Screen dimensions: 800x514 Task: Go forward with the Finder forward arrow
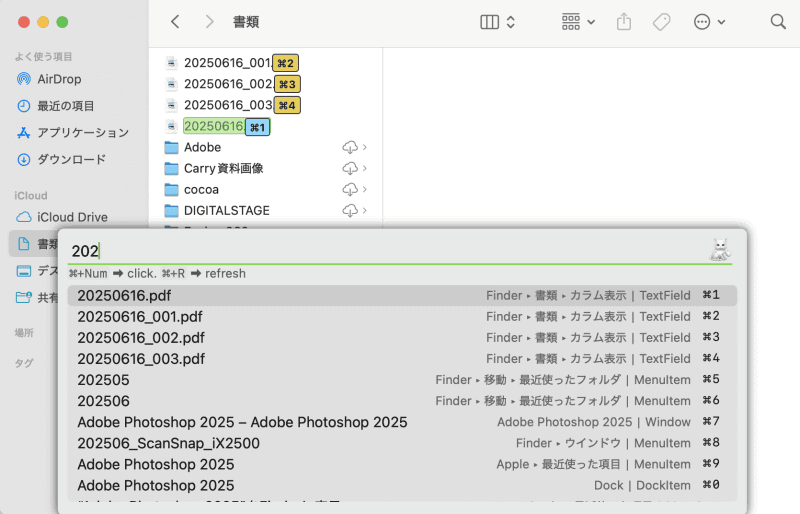(x=209, y=21)
